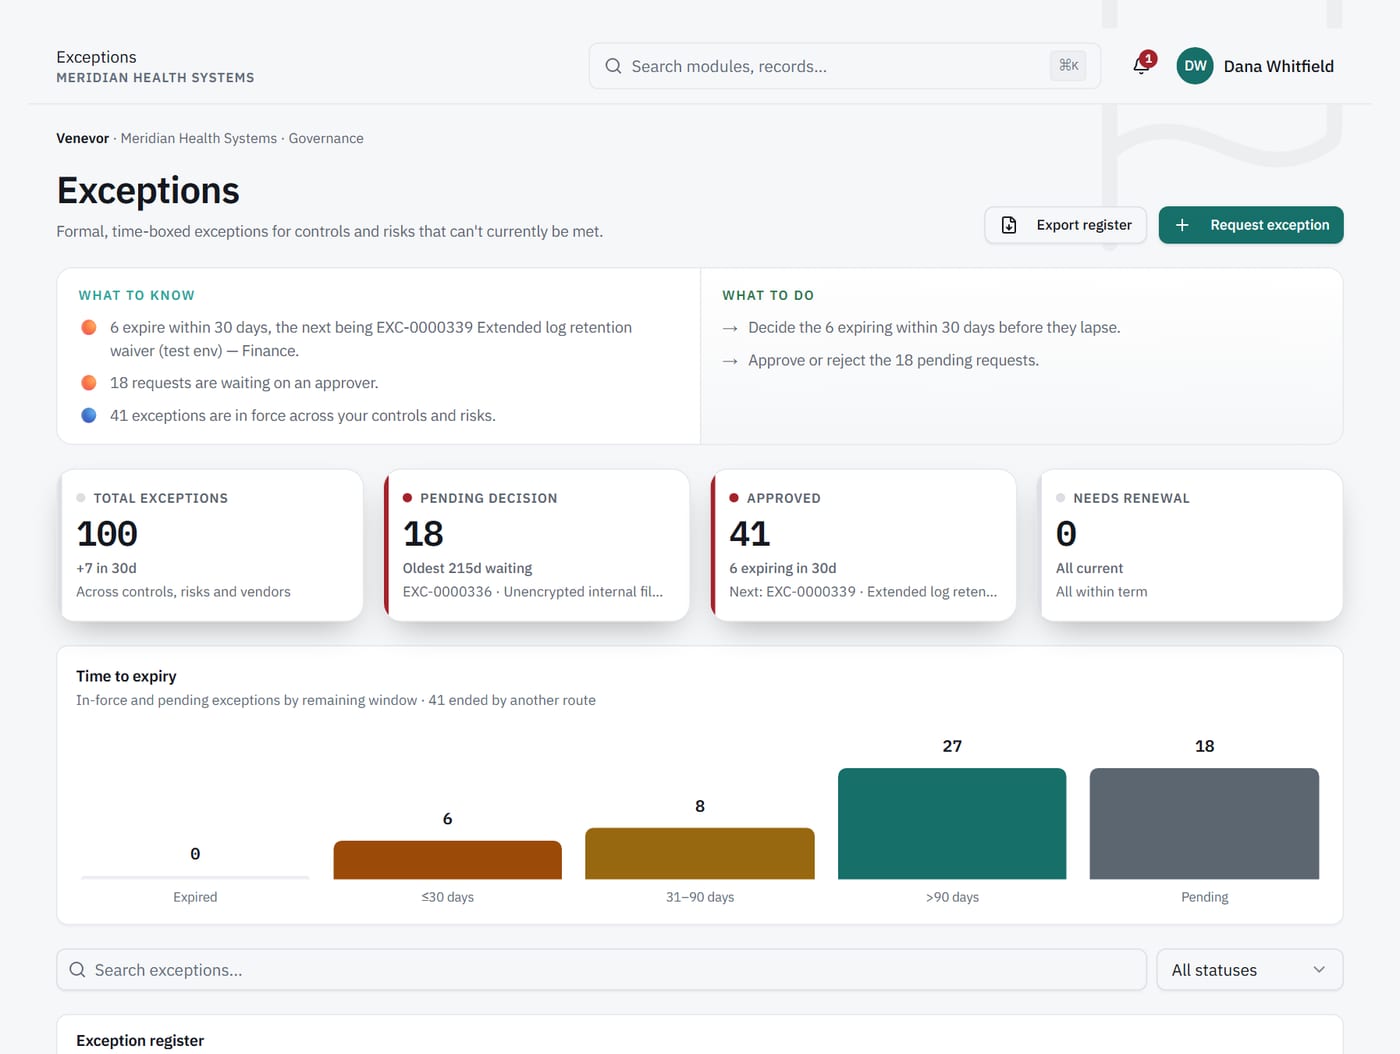
Task: Click '+7 in 30d' text
Action: point(106,568)
